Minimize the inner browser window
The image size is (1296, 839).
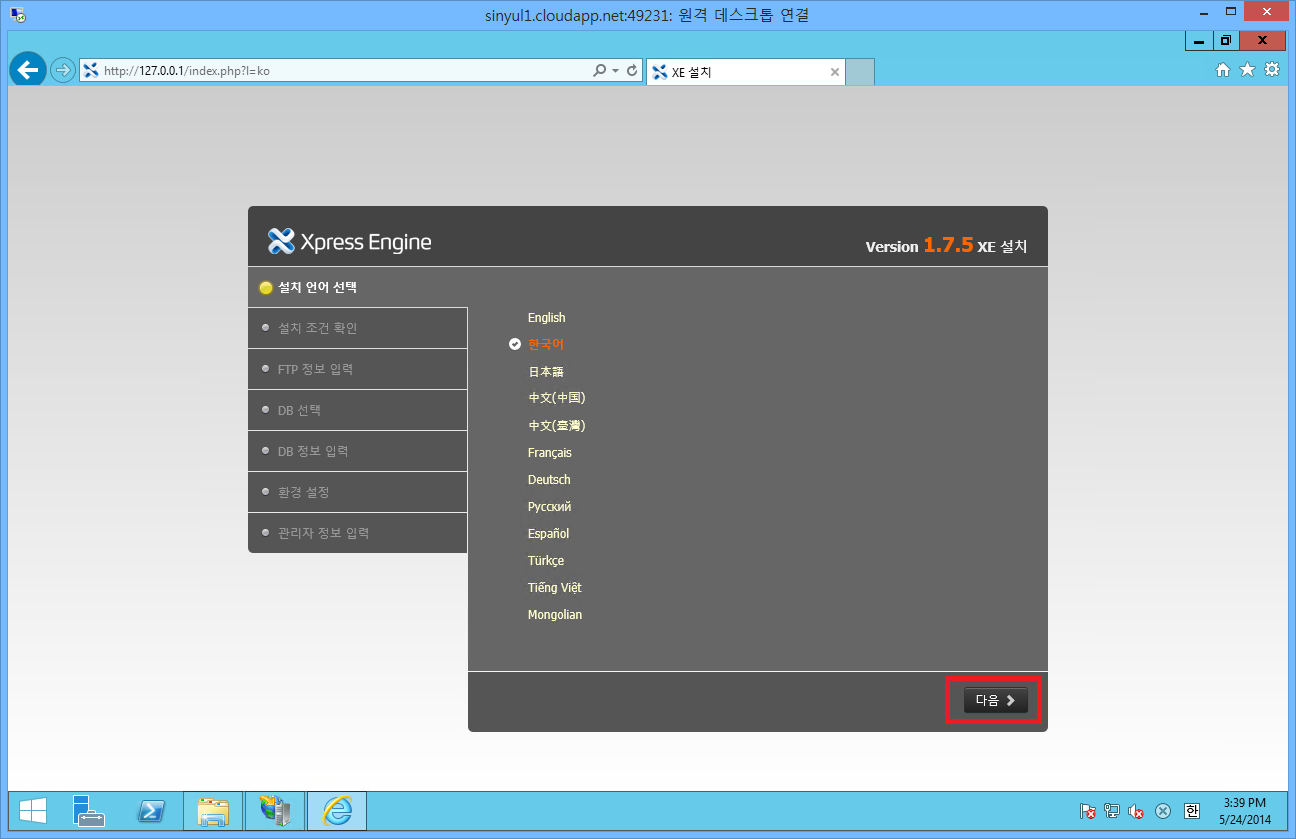pyautogui.click(x=1200, y=40)
